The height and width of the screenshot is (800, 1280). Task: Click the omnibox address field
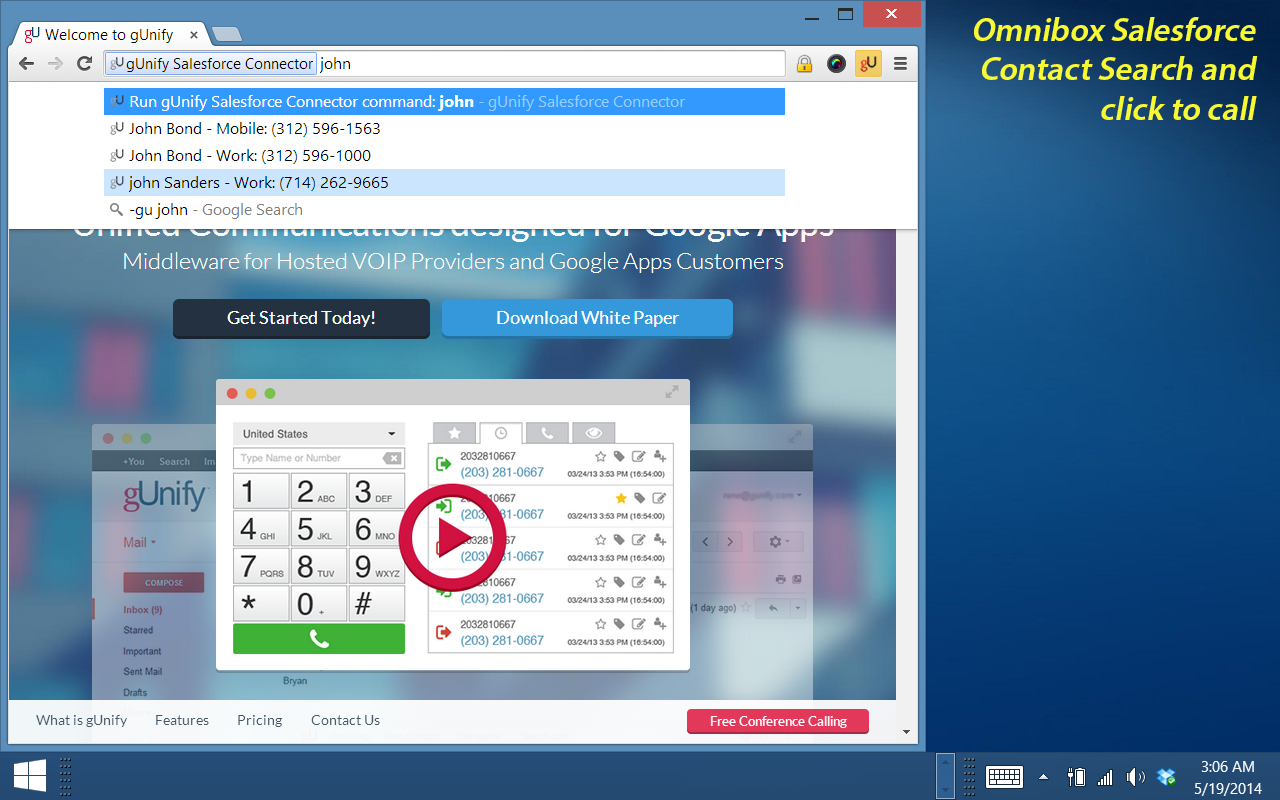[x=445, y=64]
